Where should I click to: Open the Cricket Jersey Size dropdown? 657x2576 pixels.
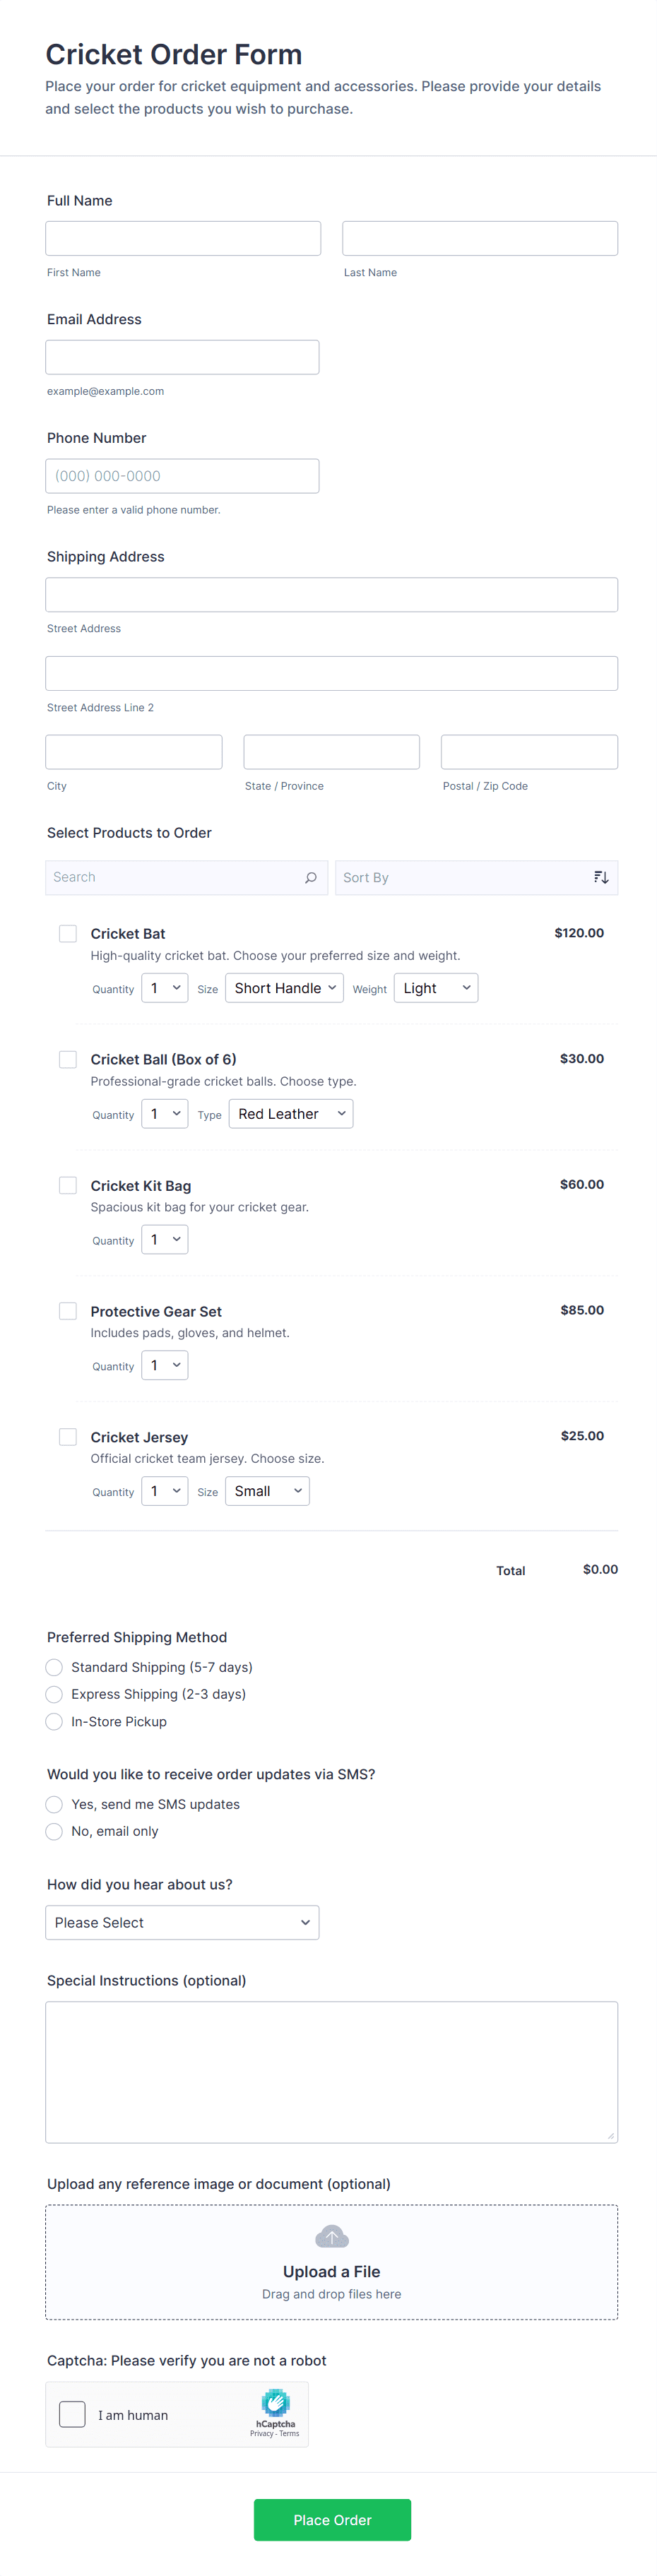[x=267, y=1491]
